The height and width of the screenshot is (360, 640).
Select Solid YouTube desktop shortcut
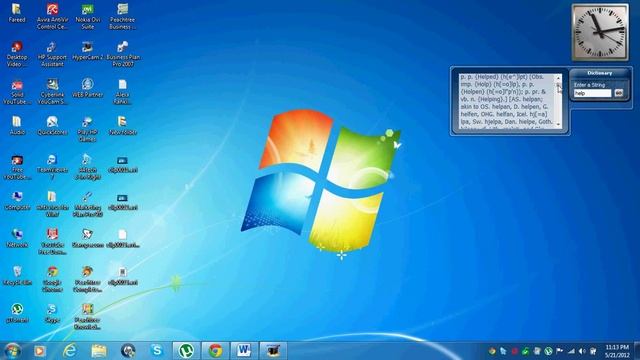point(17,91)
